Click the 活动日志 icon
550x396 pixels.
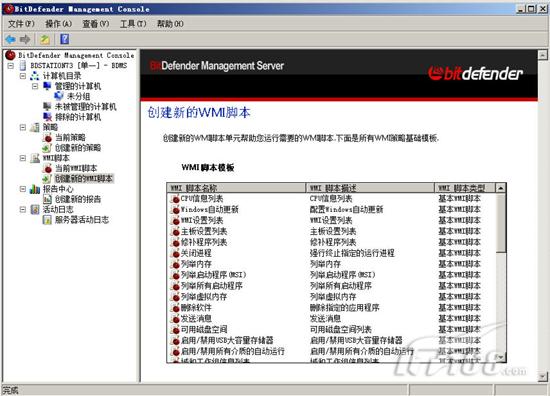coord(35,210)
